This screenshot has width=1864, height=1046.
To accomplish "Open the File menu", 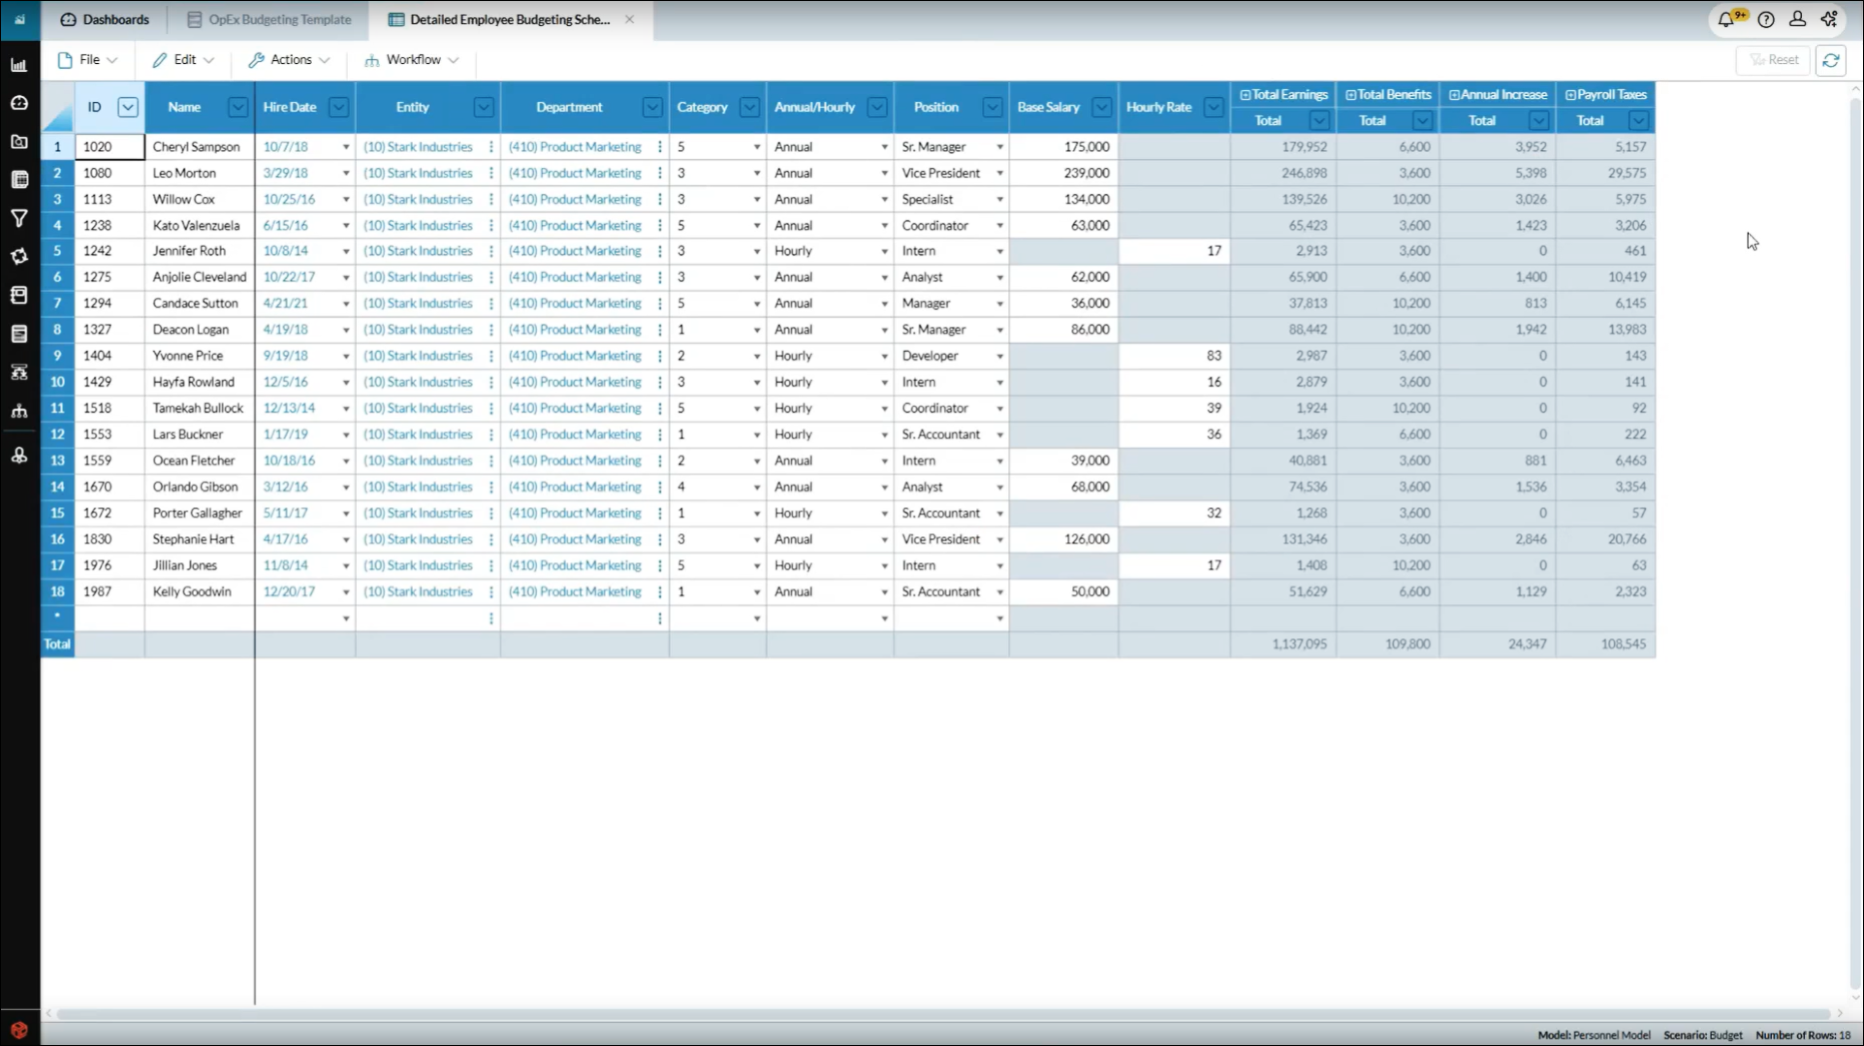I will tap(88, 60).
